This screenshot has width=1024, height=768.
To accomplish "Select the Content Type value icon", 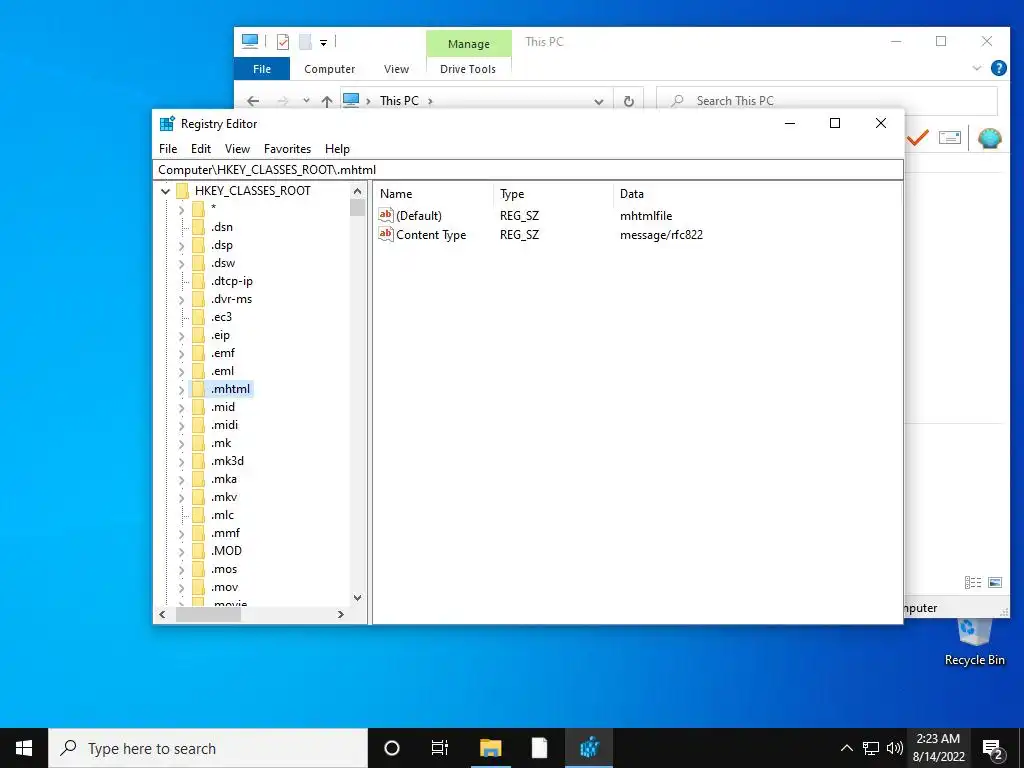I will [x=386, y=234].
